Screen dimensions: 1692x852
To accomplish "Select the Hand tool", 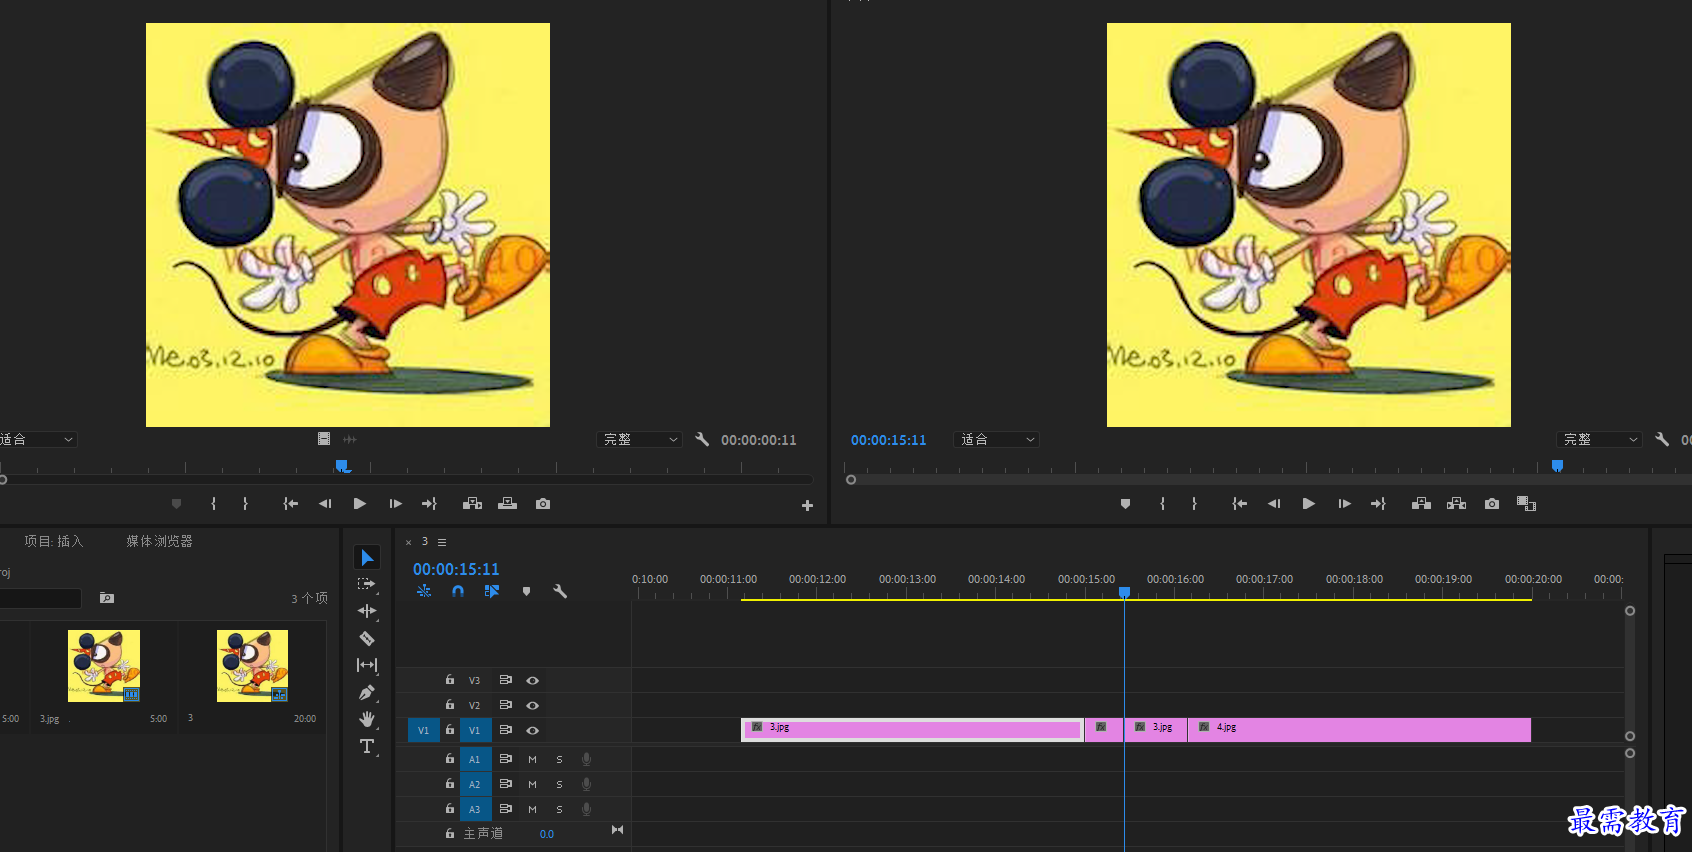I will (367, 719).
